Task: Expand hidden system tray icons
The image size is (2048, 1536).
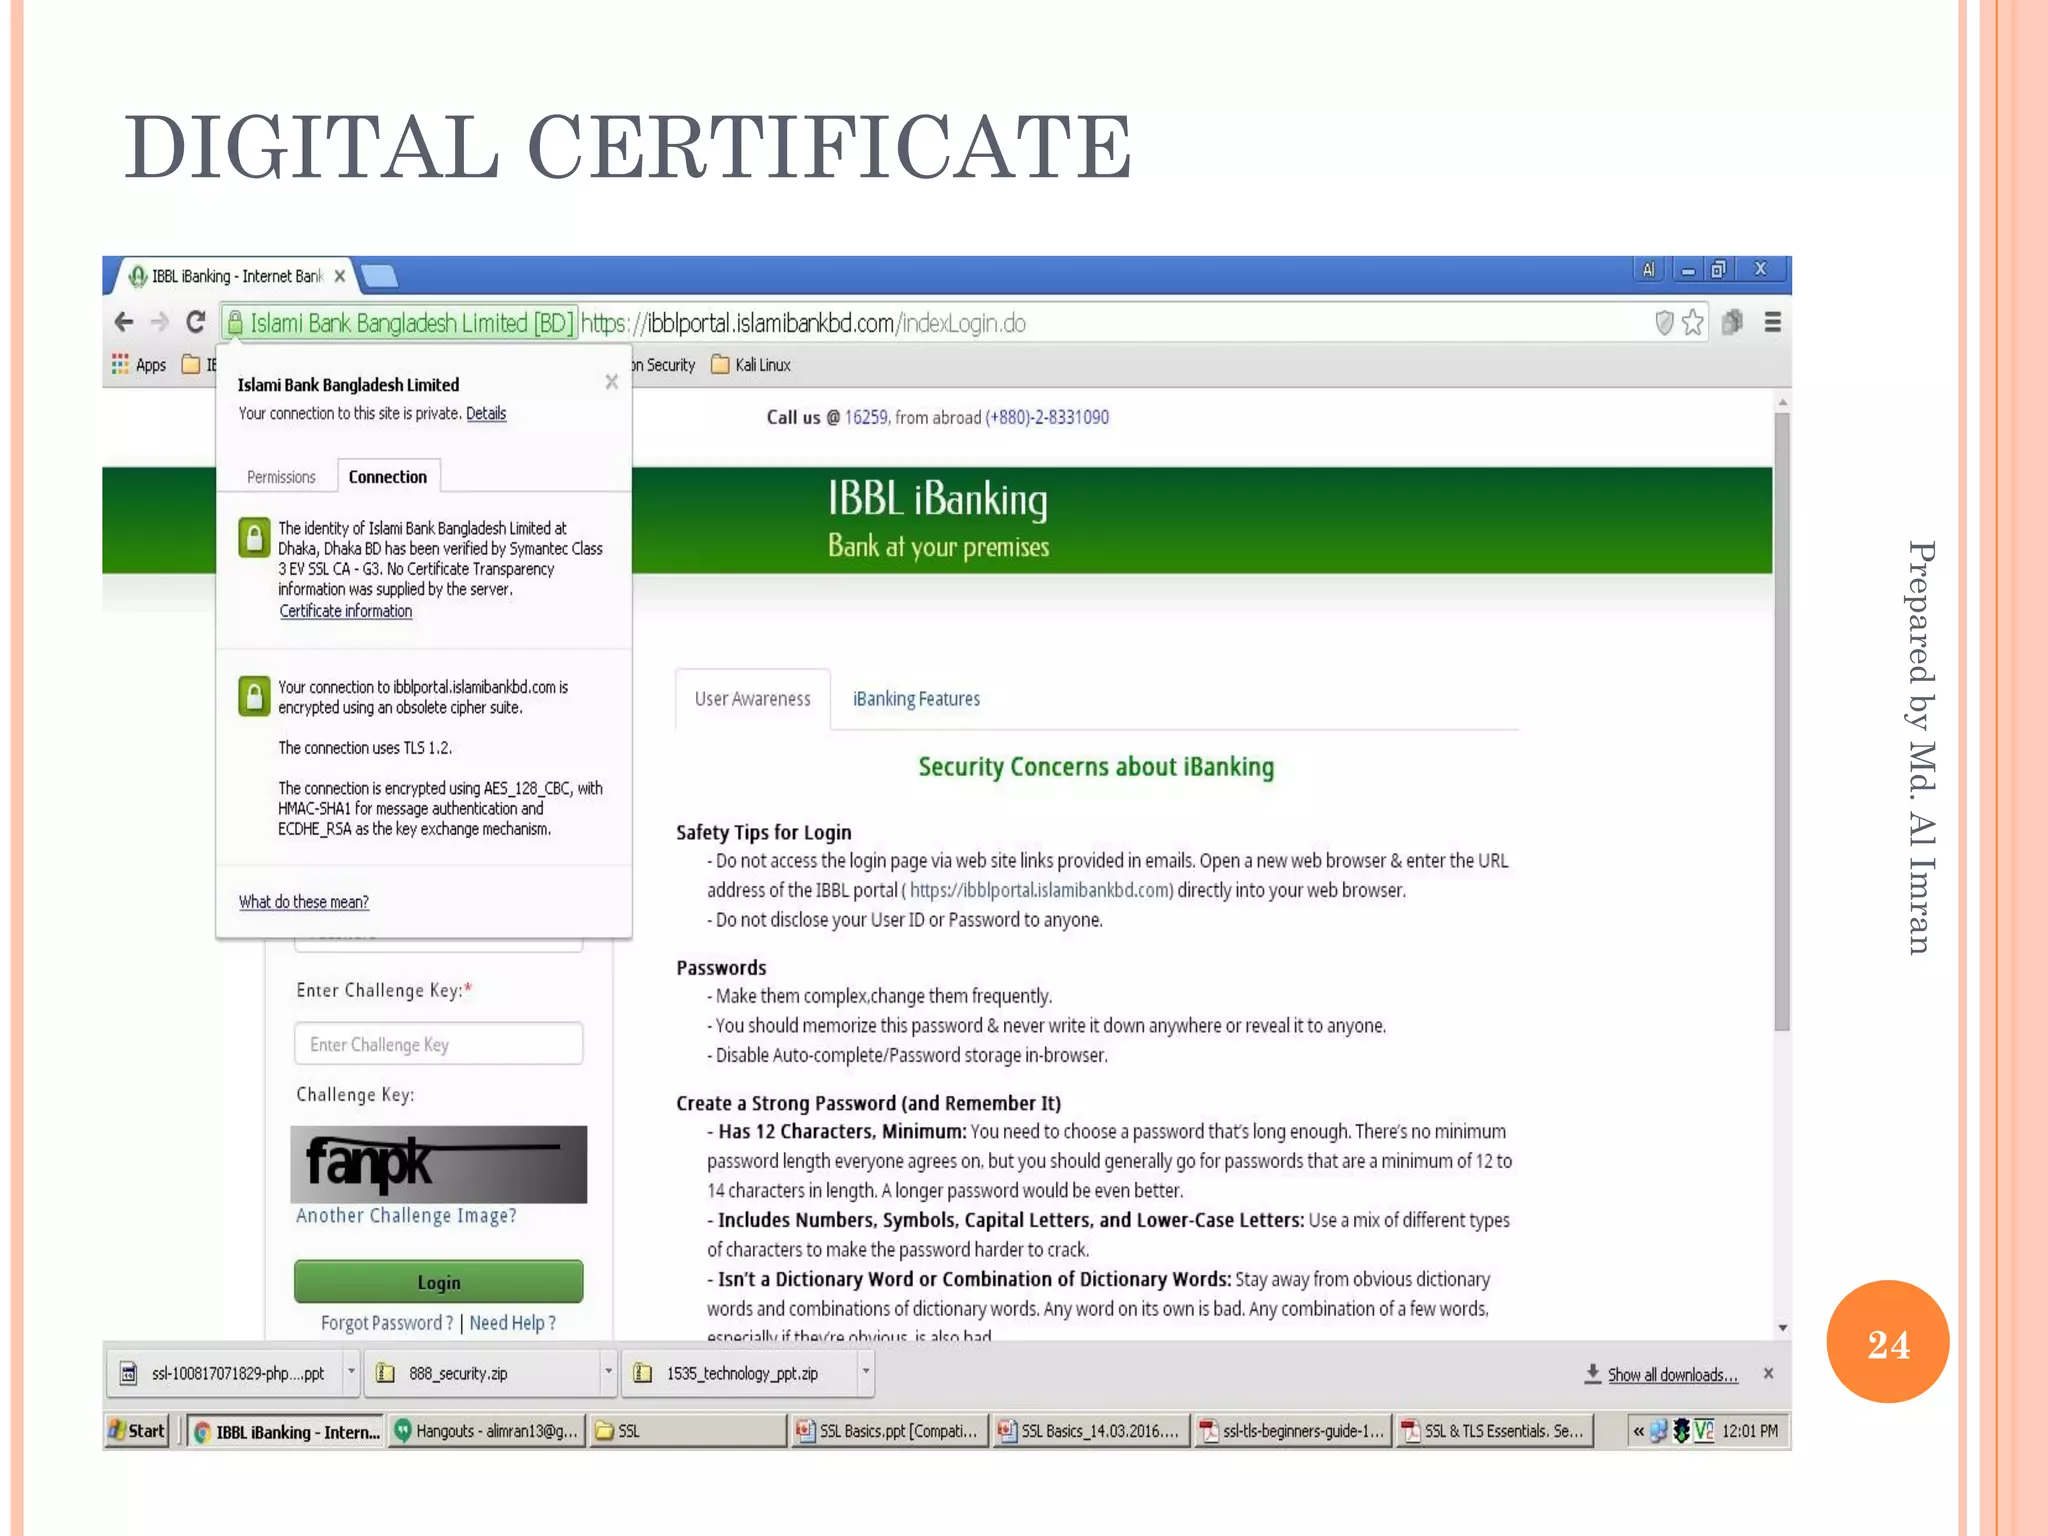Action: (1638, 1431)
